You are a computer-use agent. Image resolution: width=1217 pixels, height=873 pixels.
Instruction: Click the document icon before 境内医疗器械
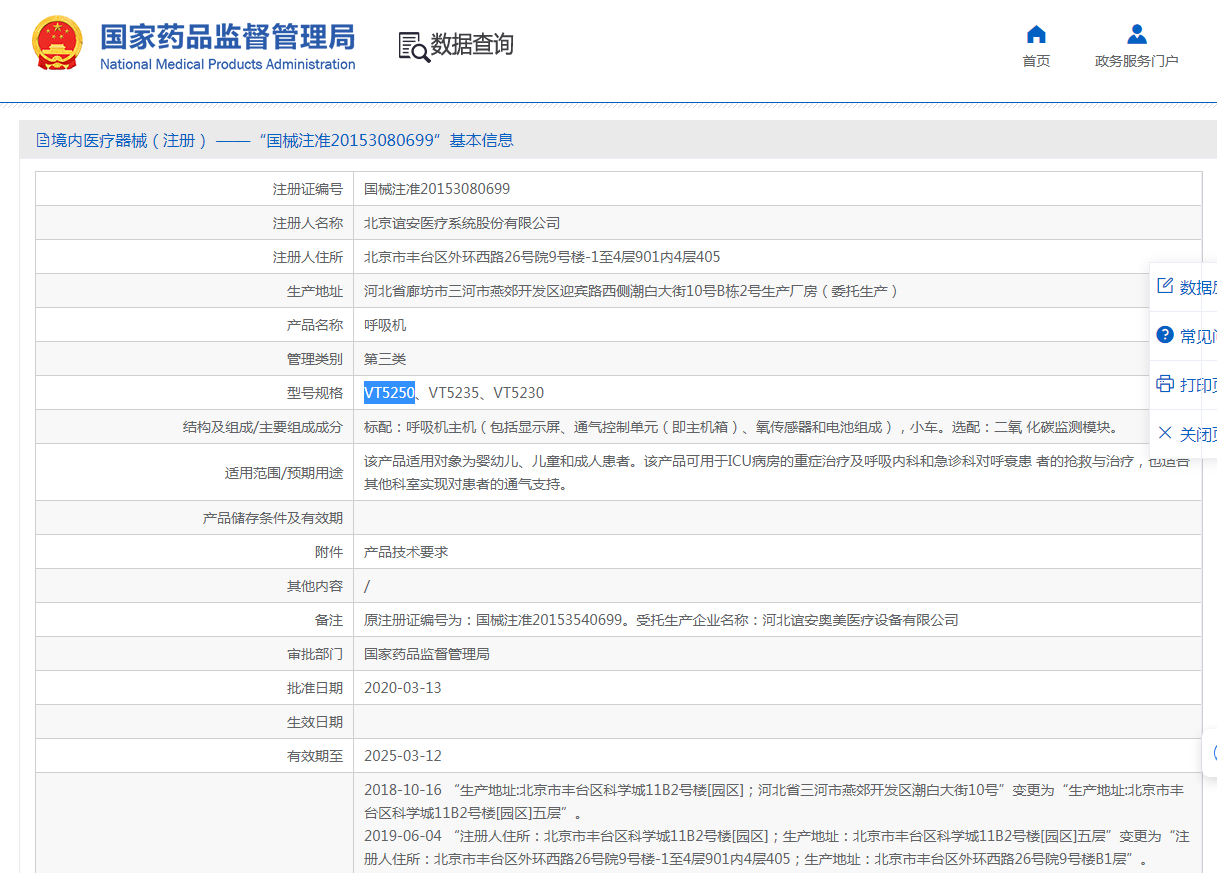[43, 140]
